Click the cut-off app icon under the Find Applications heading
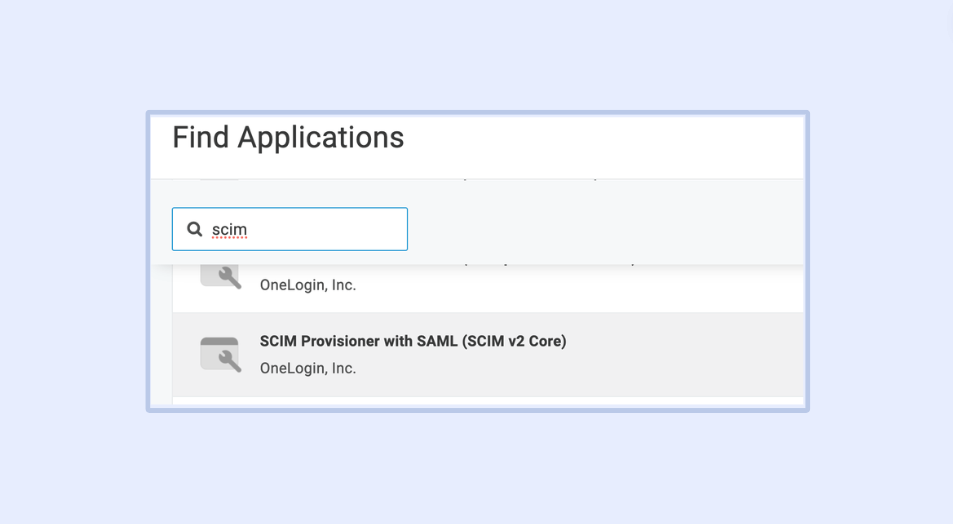This screenshot has height=524, width=953. point(219,179)
